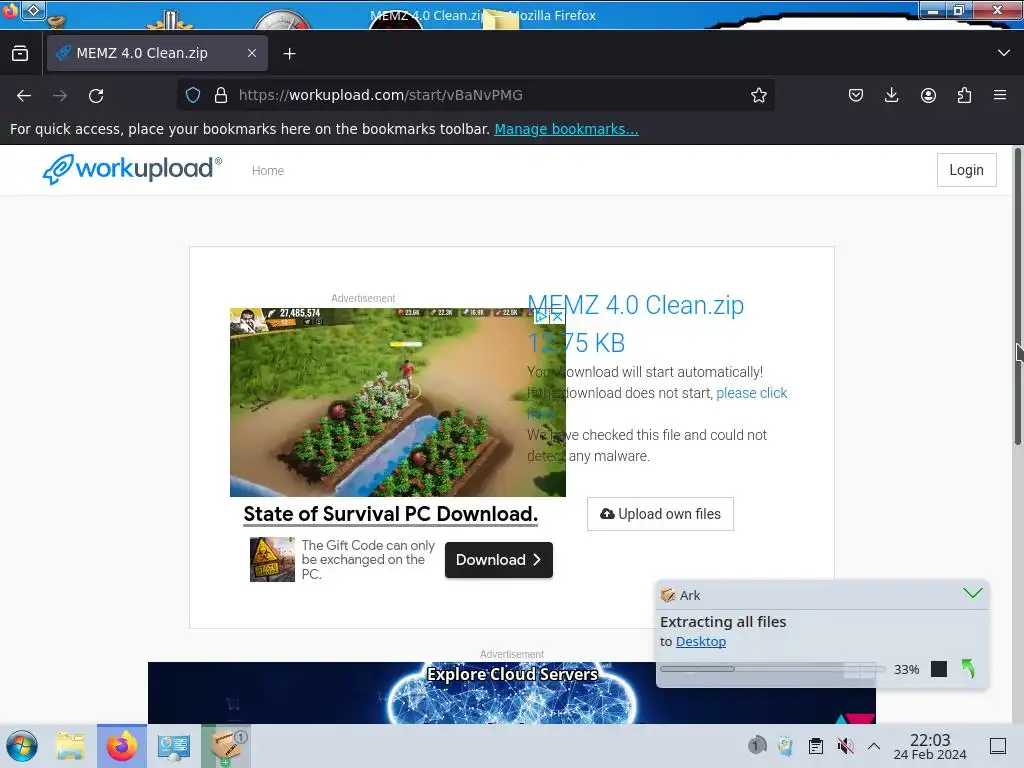Open file manager from taskbar
Screen dimensions: 1024x768
[70, 746]
